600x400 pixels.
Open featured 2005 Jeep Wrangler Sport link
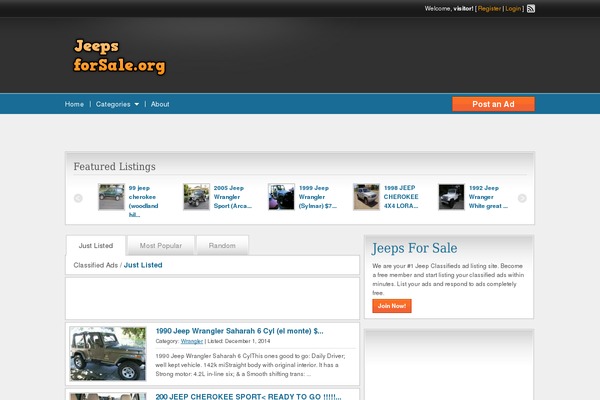[x=233, y=197]
